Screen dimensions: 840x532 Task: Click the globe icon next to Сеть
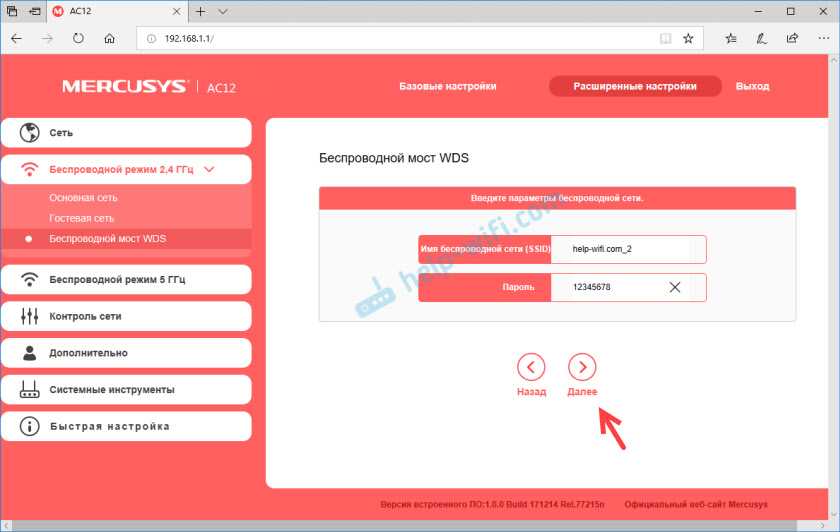[x=30, y=133]
